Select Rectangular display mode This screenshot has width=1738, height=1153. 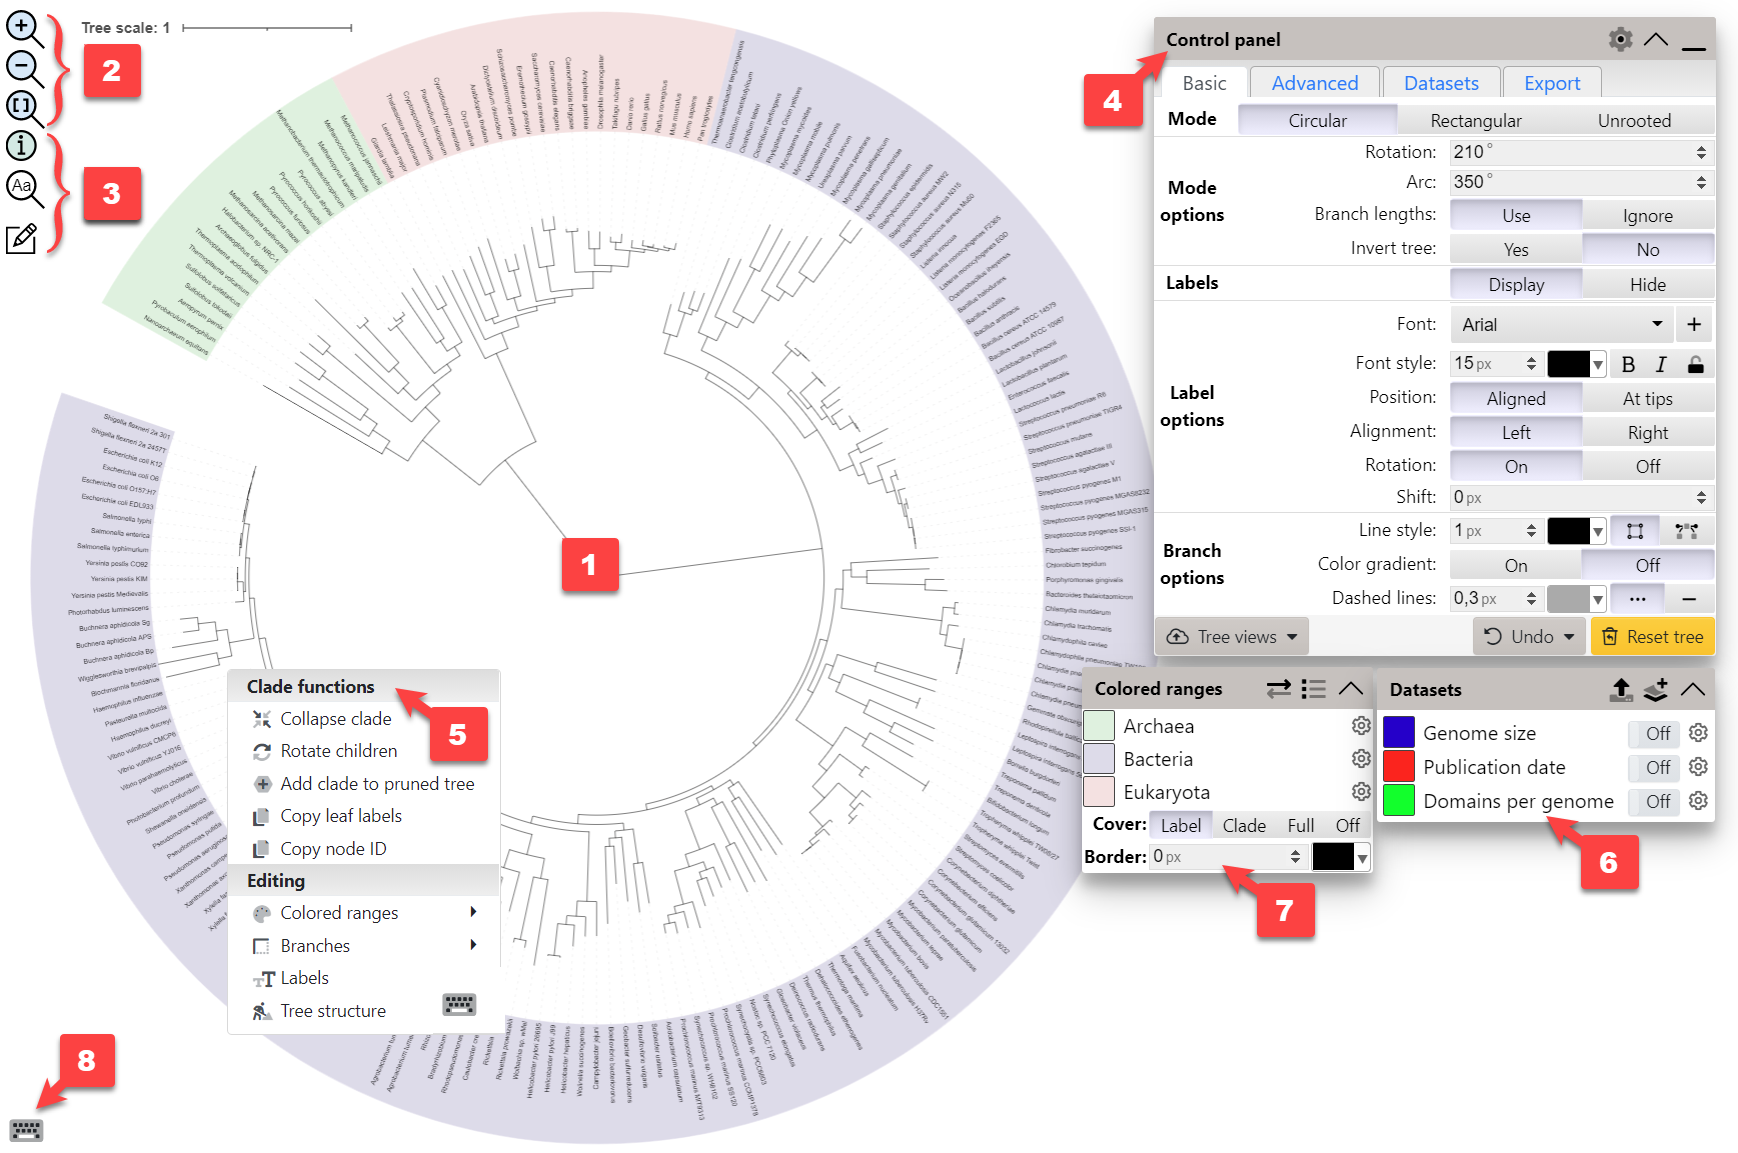click(1476, 121)
